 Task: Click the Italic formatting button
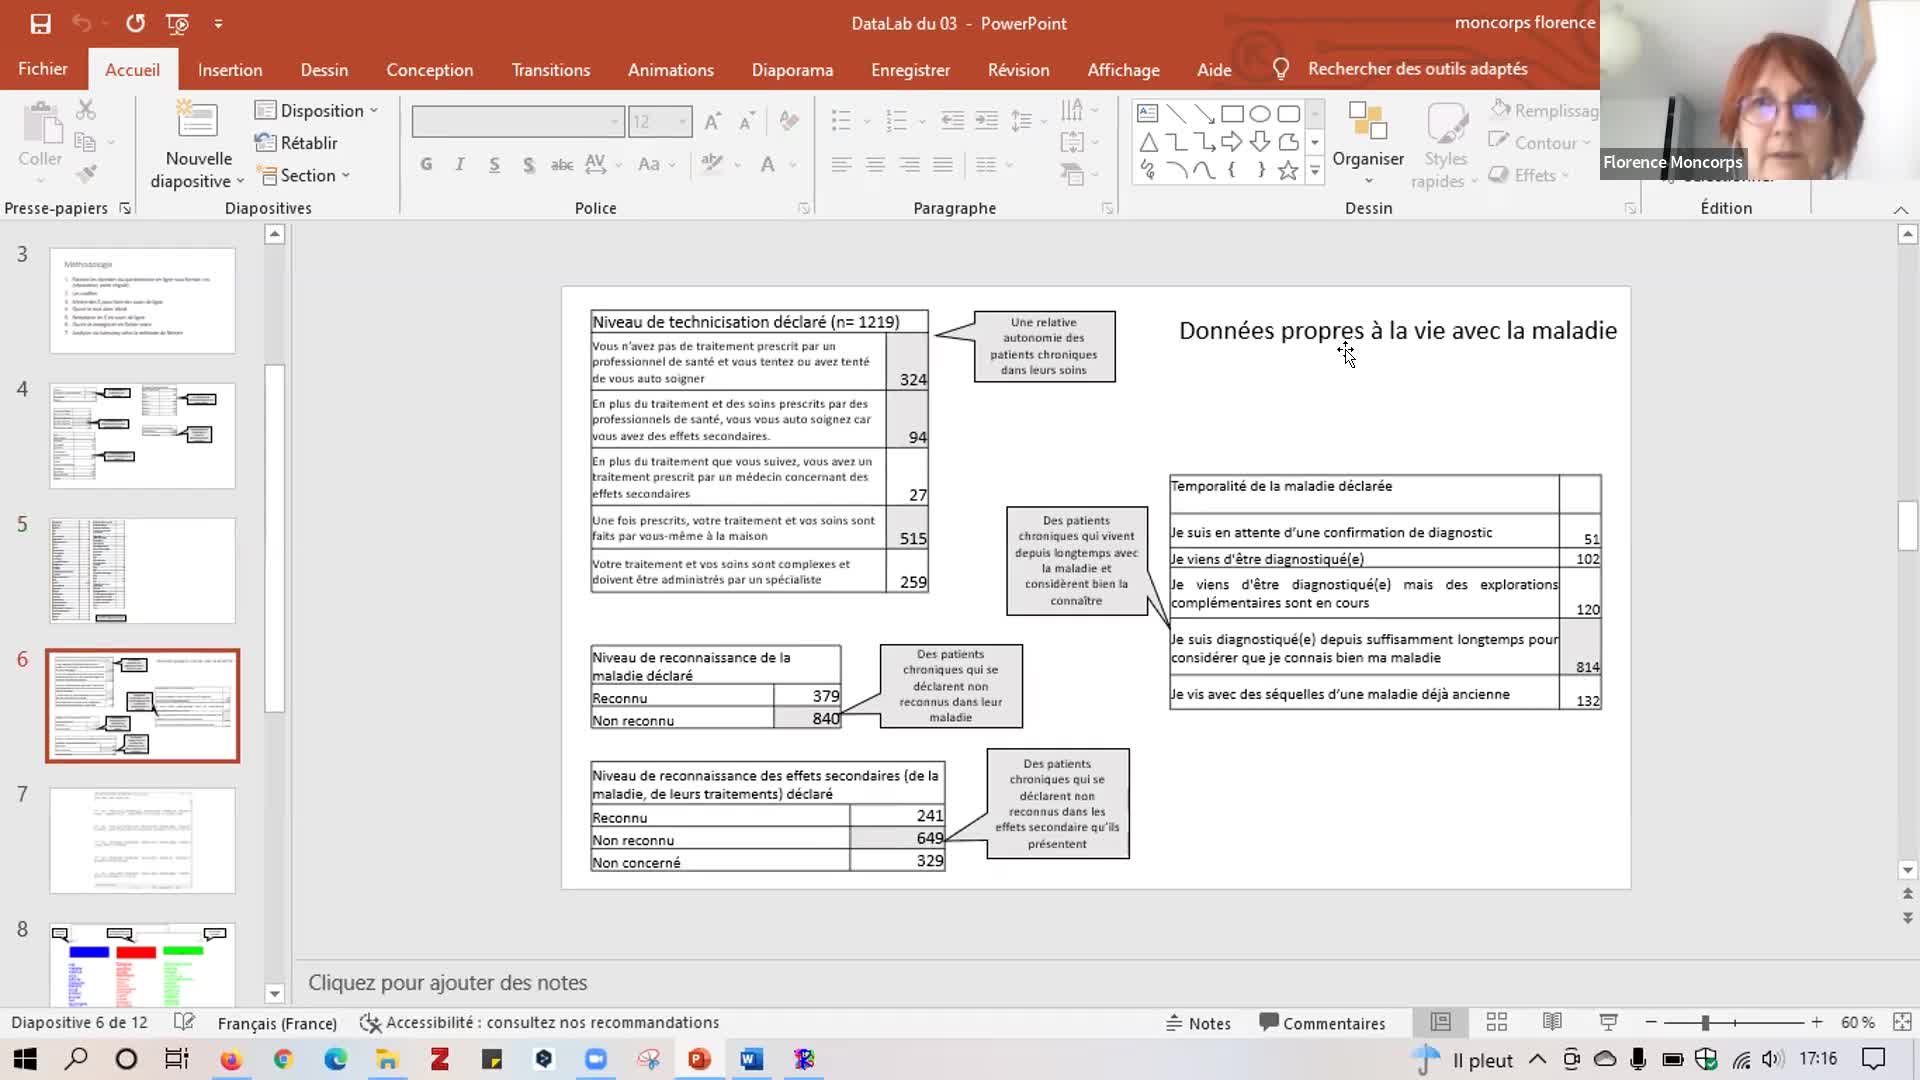[460, 164]
